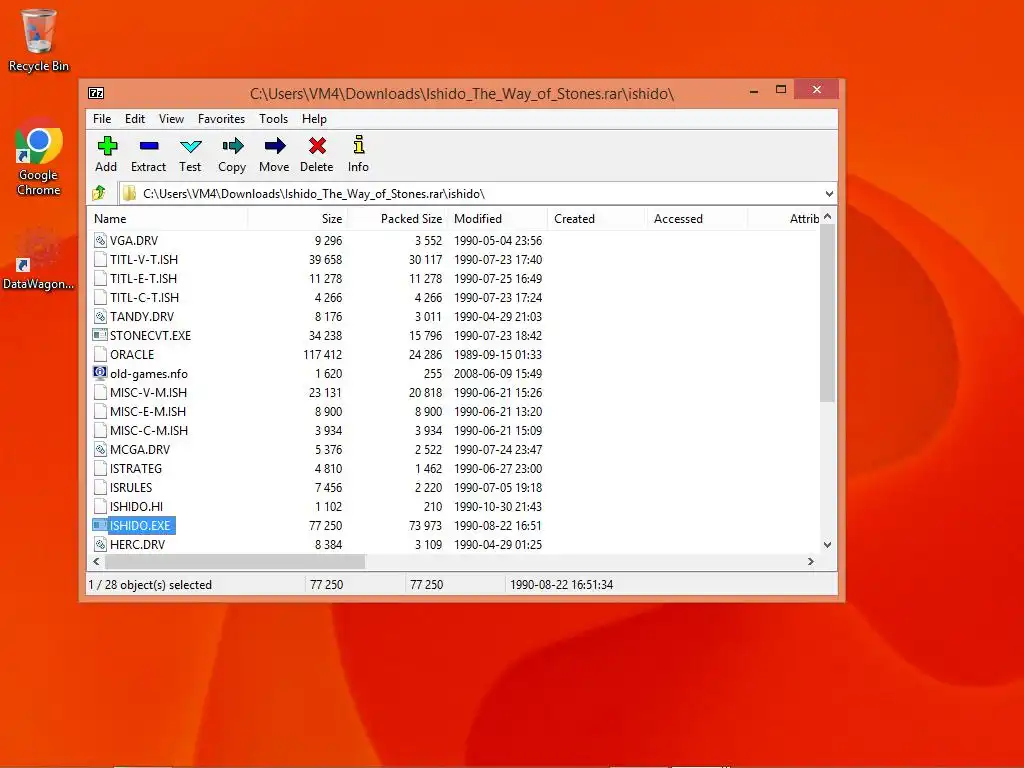Select the VGA.DRV file icon
Screen dimensions: 1024x768
(100, 240)
